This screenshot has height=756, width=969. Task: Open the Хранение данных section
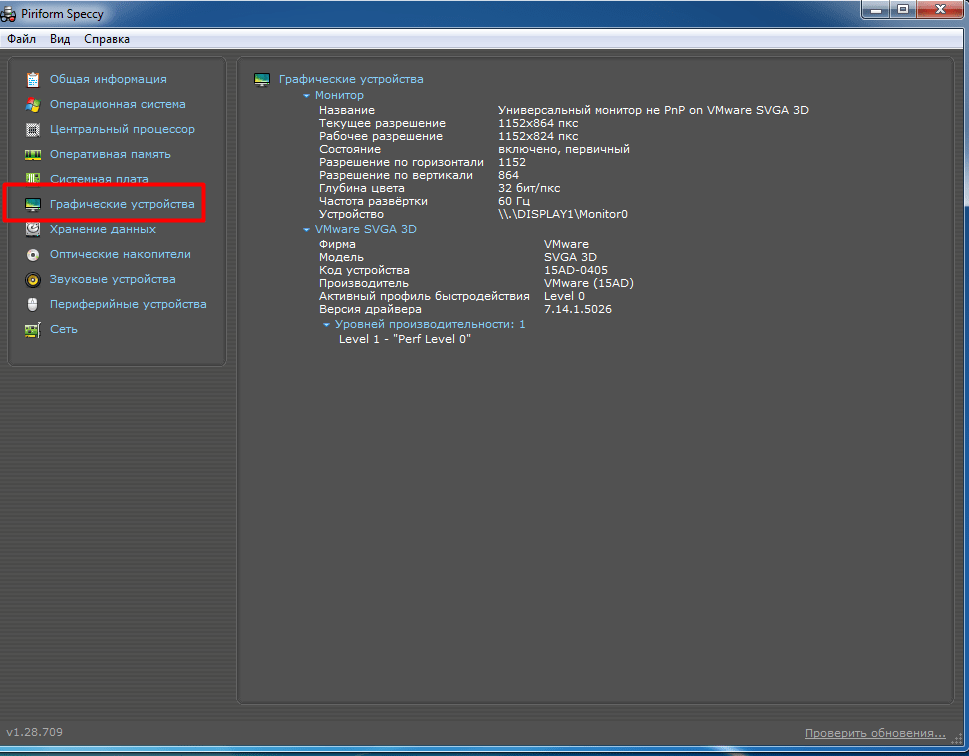pos(103,229)
